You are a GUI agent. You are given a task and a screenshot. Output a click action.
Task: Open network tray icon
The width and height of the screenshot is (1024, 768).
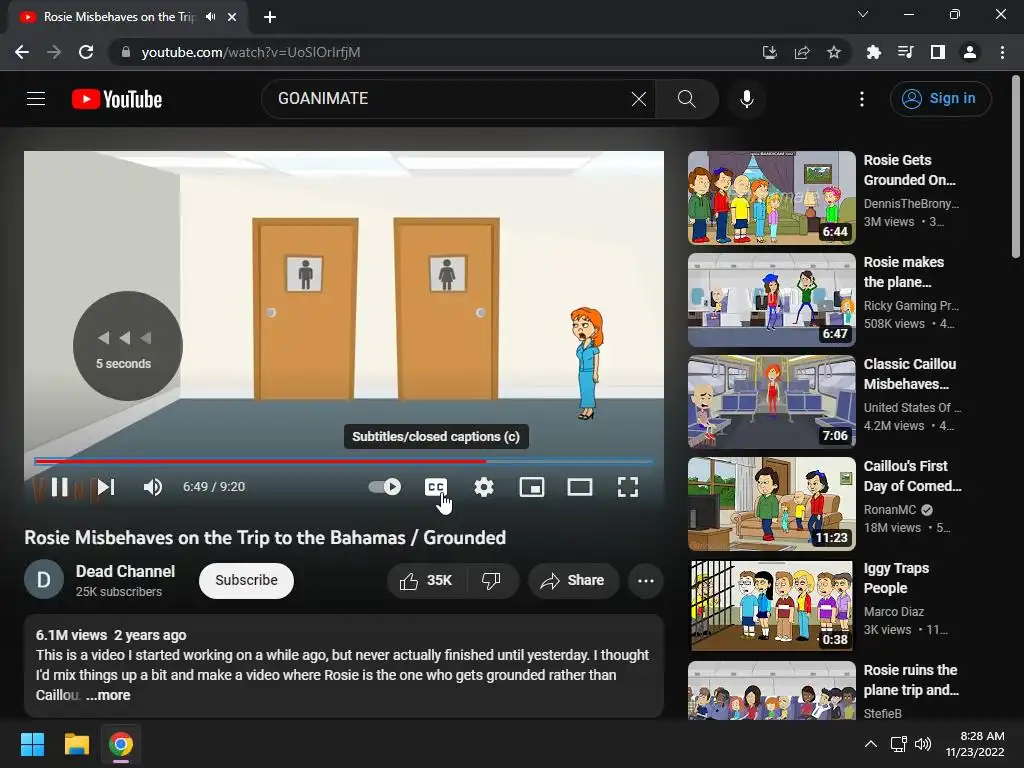coord(899,744)
